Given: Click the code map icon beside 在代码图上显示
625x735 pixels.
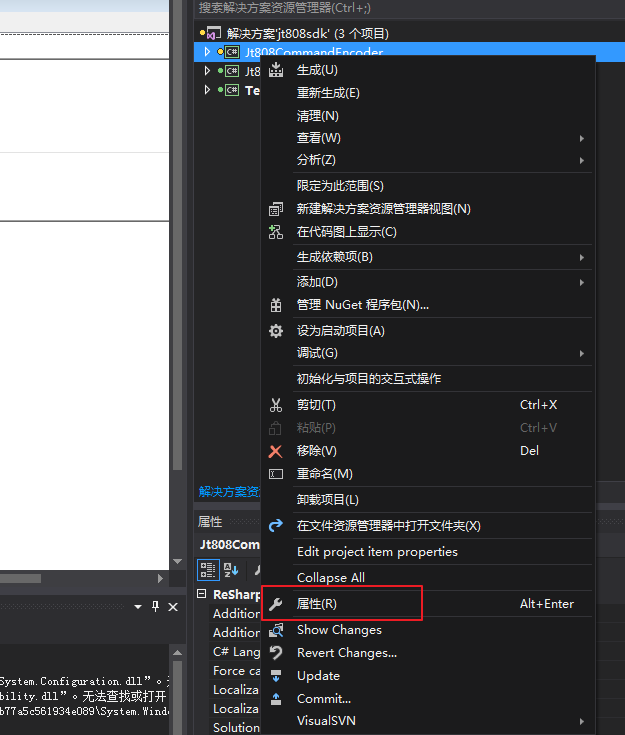Looking at the screenshot, I should tap(276, 232).
